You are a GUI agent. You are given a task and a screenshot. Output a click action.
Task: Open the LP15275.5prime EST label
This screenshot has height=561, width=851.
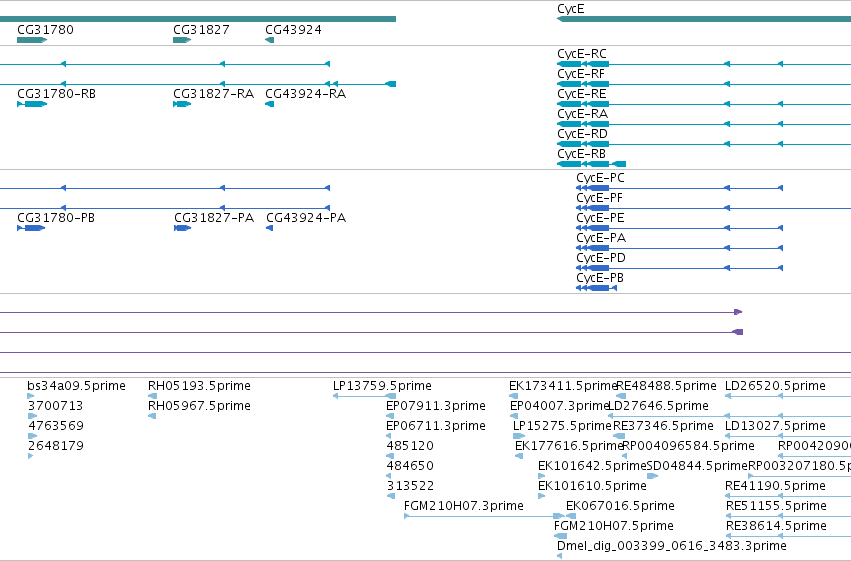pos(562,426)
